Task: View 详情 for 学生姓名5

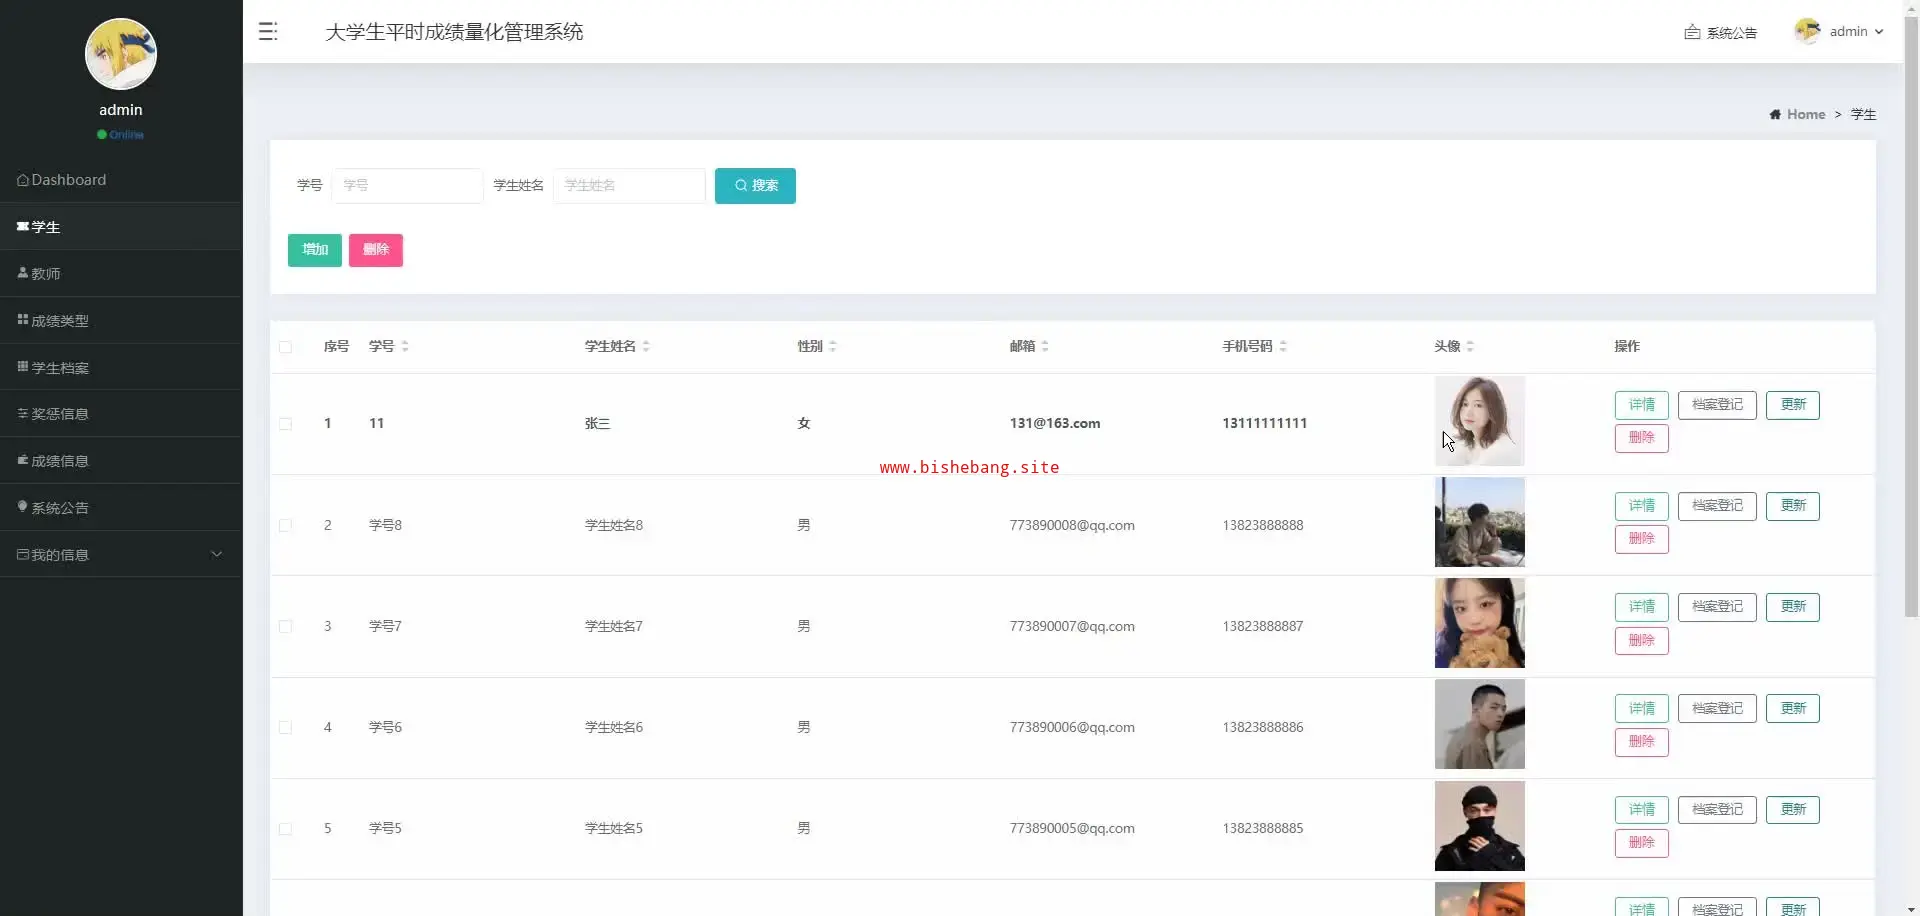Action: point(1642,810)
